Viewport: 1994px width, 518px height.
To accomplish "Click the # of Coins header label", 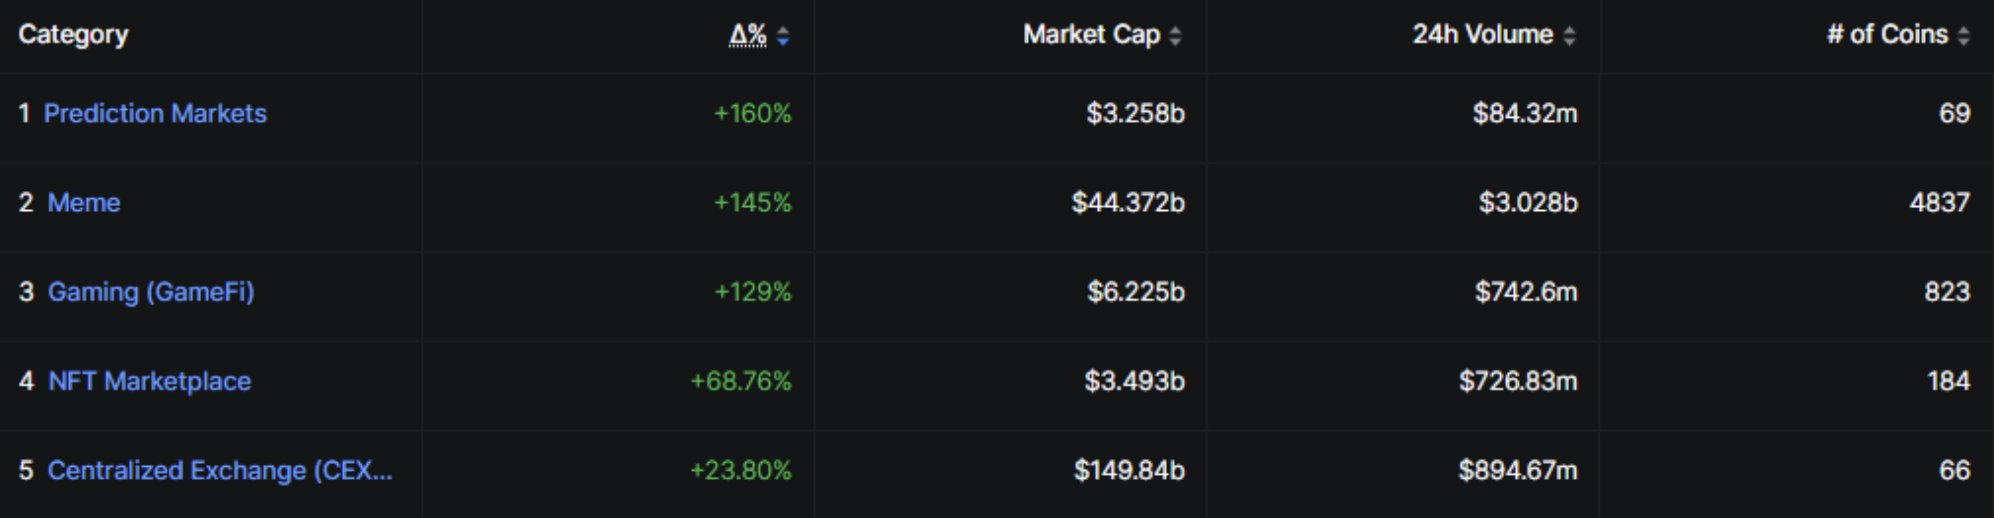I will tap(1887, 35).
